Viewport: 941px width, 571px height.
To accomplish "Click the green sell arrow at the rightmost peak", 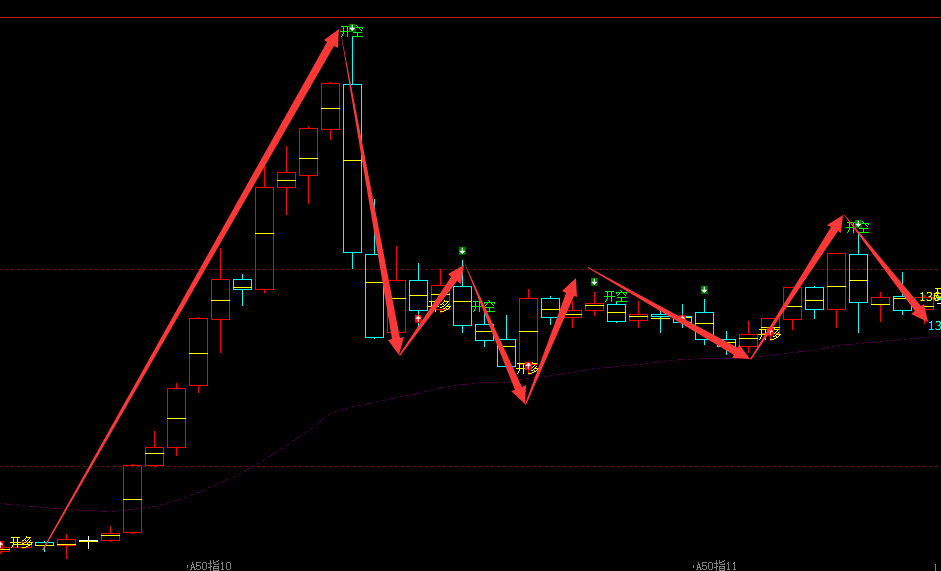I will coord(858,224).
